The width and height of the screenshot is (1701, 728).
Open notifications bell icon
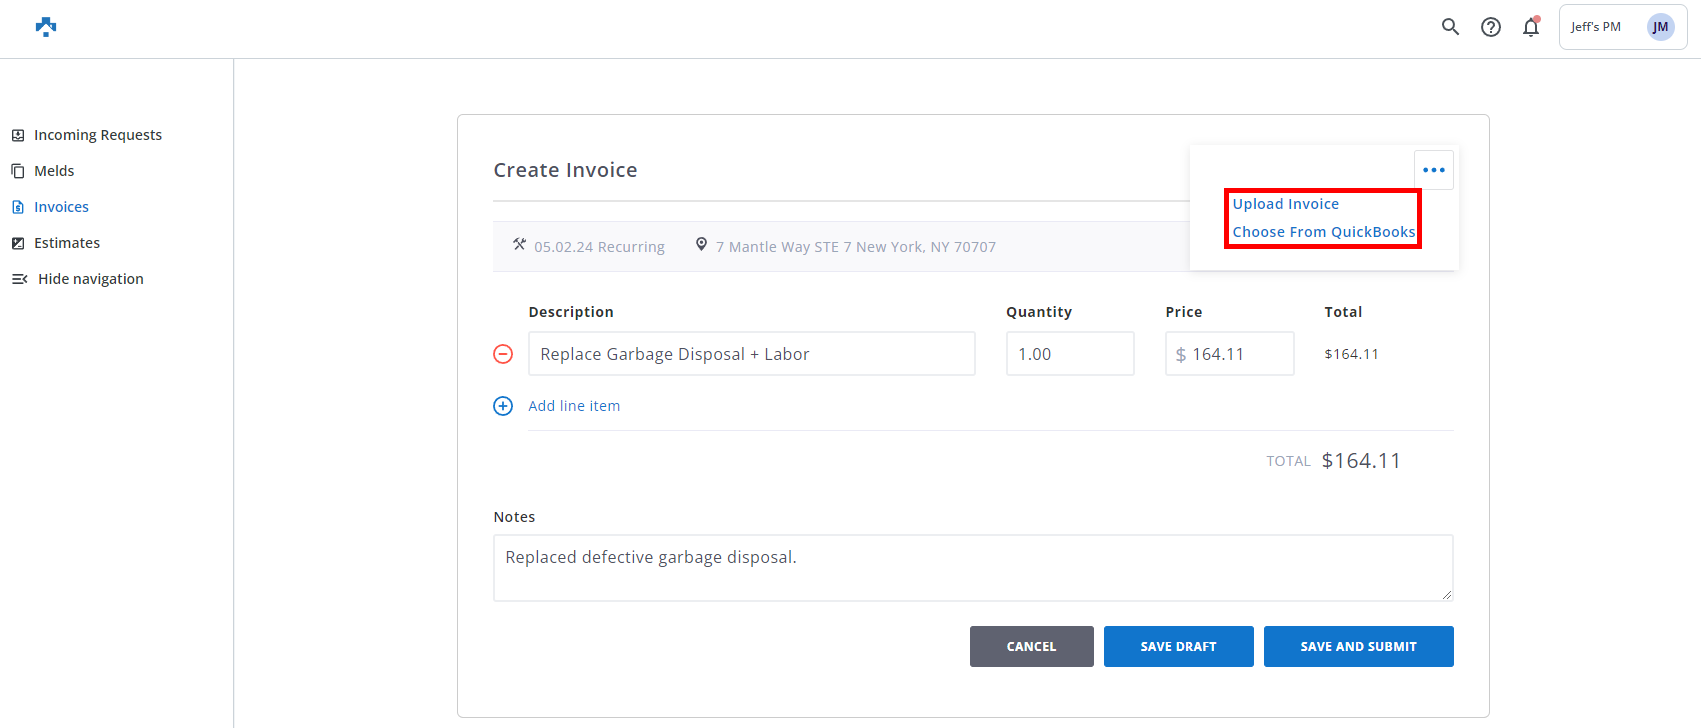coord(1531,27)
